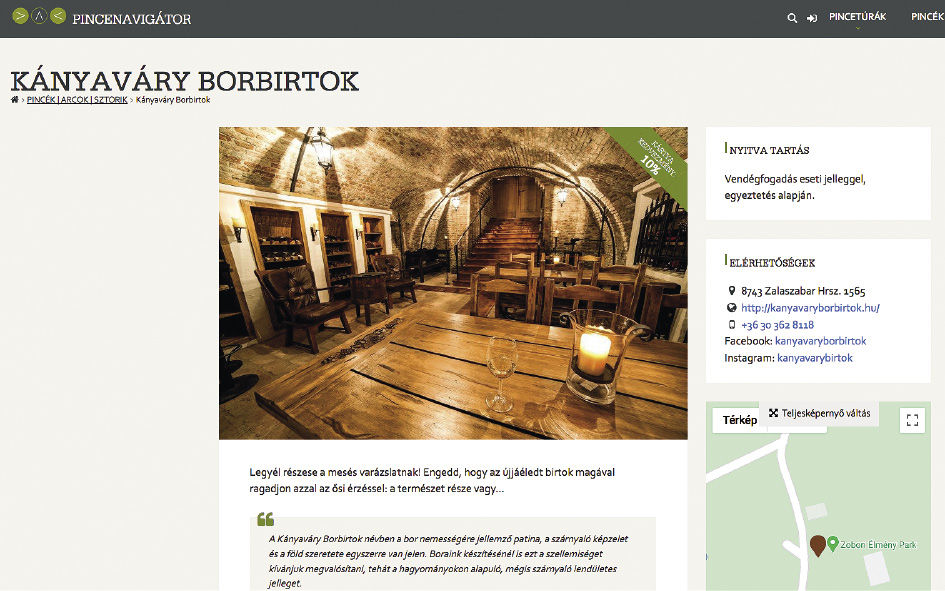The height and width of the screenshot is (591, 945).
Task: Expand the Pincetúrák menu
Action: coord(857,17)
